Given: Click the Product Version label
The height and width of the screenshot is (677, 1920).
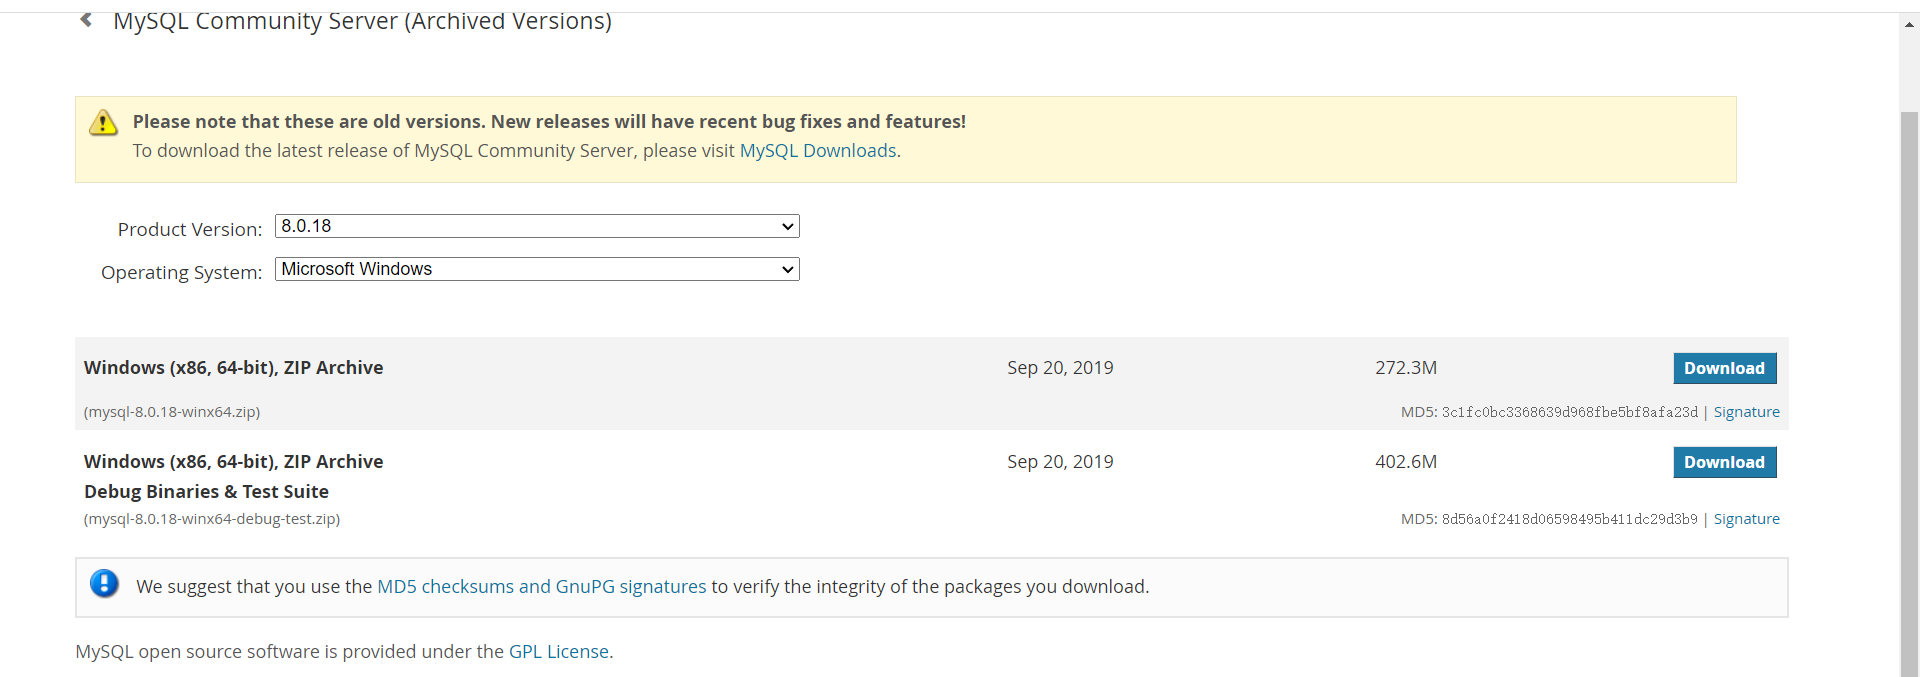Looking at the screenshot, I should pyautogui.click(x=190, y=230).
